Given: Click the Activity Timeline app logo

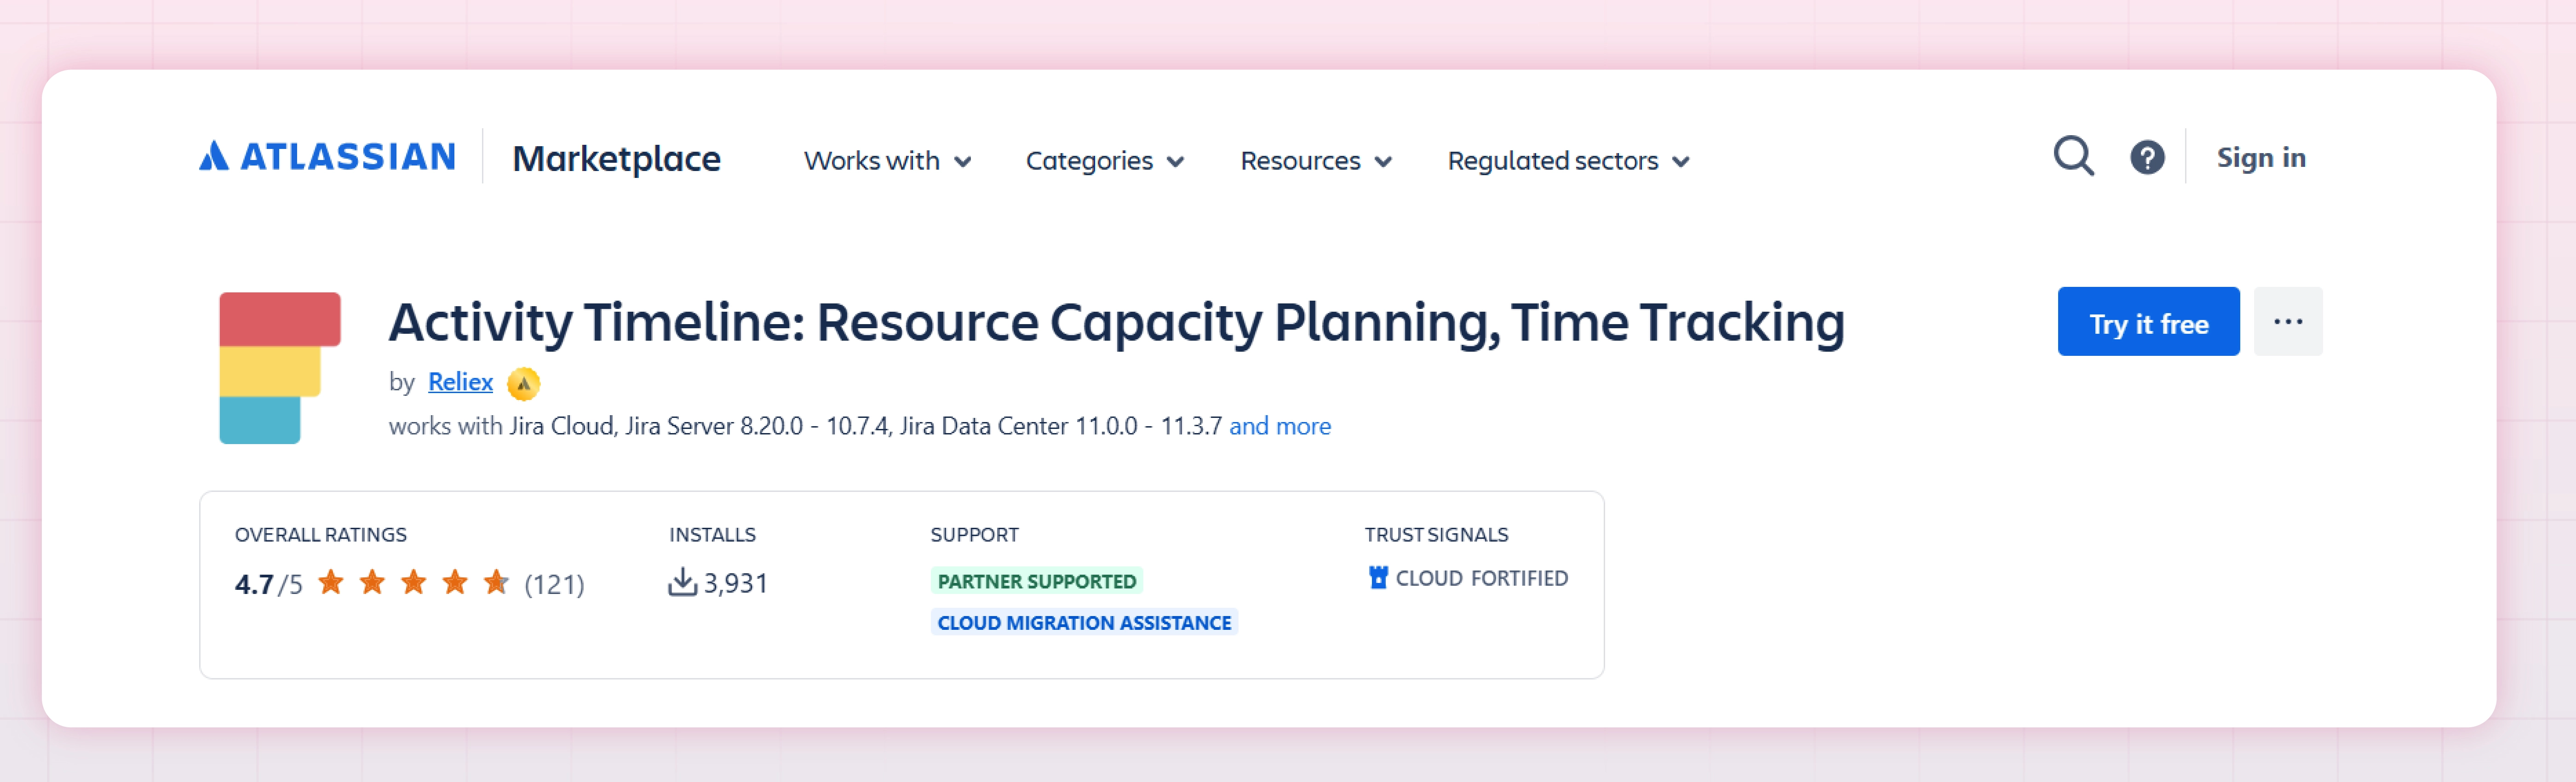Looking at the screenshot, I should [280, 367].
